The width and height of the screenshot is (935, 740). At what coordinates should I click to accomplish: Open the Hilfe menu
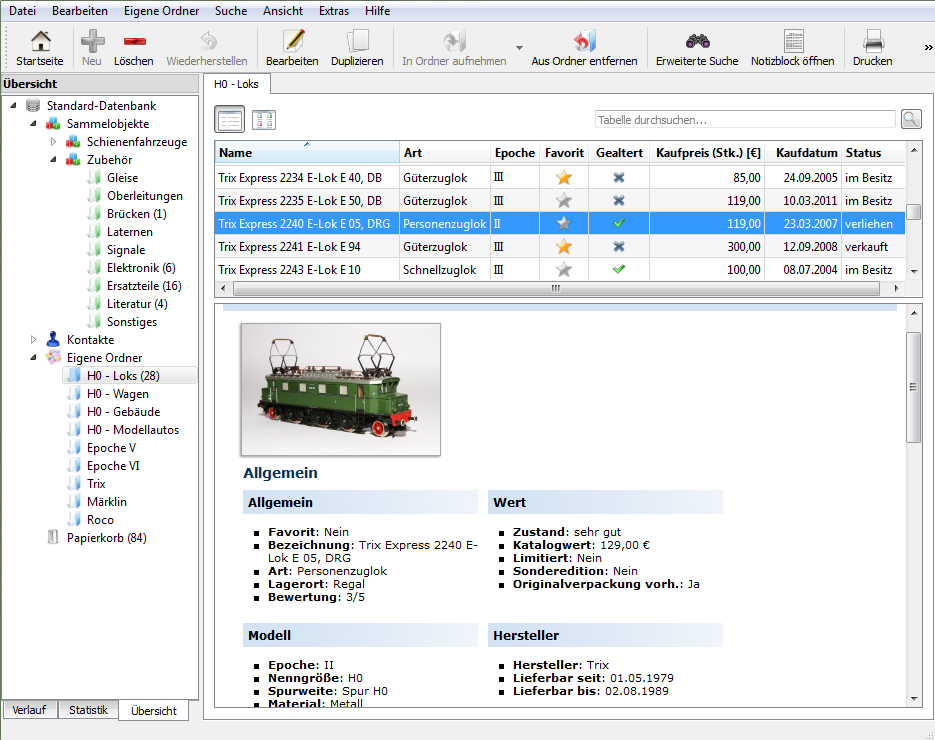(x=377, y=11)
